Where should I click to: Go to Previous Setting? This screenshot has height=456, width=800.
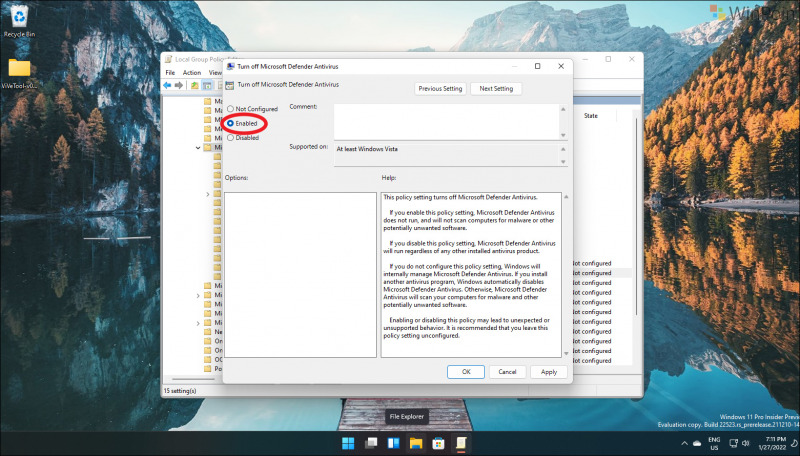(440, 88)
